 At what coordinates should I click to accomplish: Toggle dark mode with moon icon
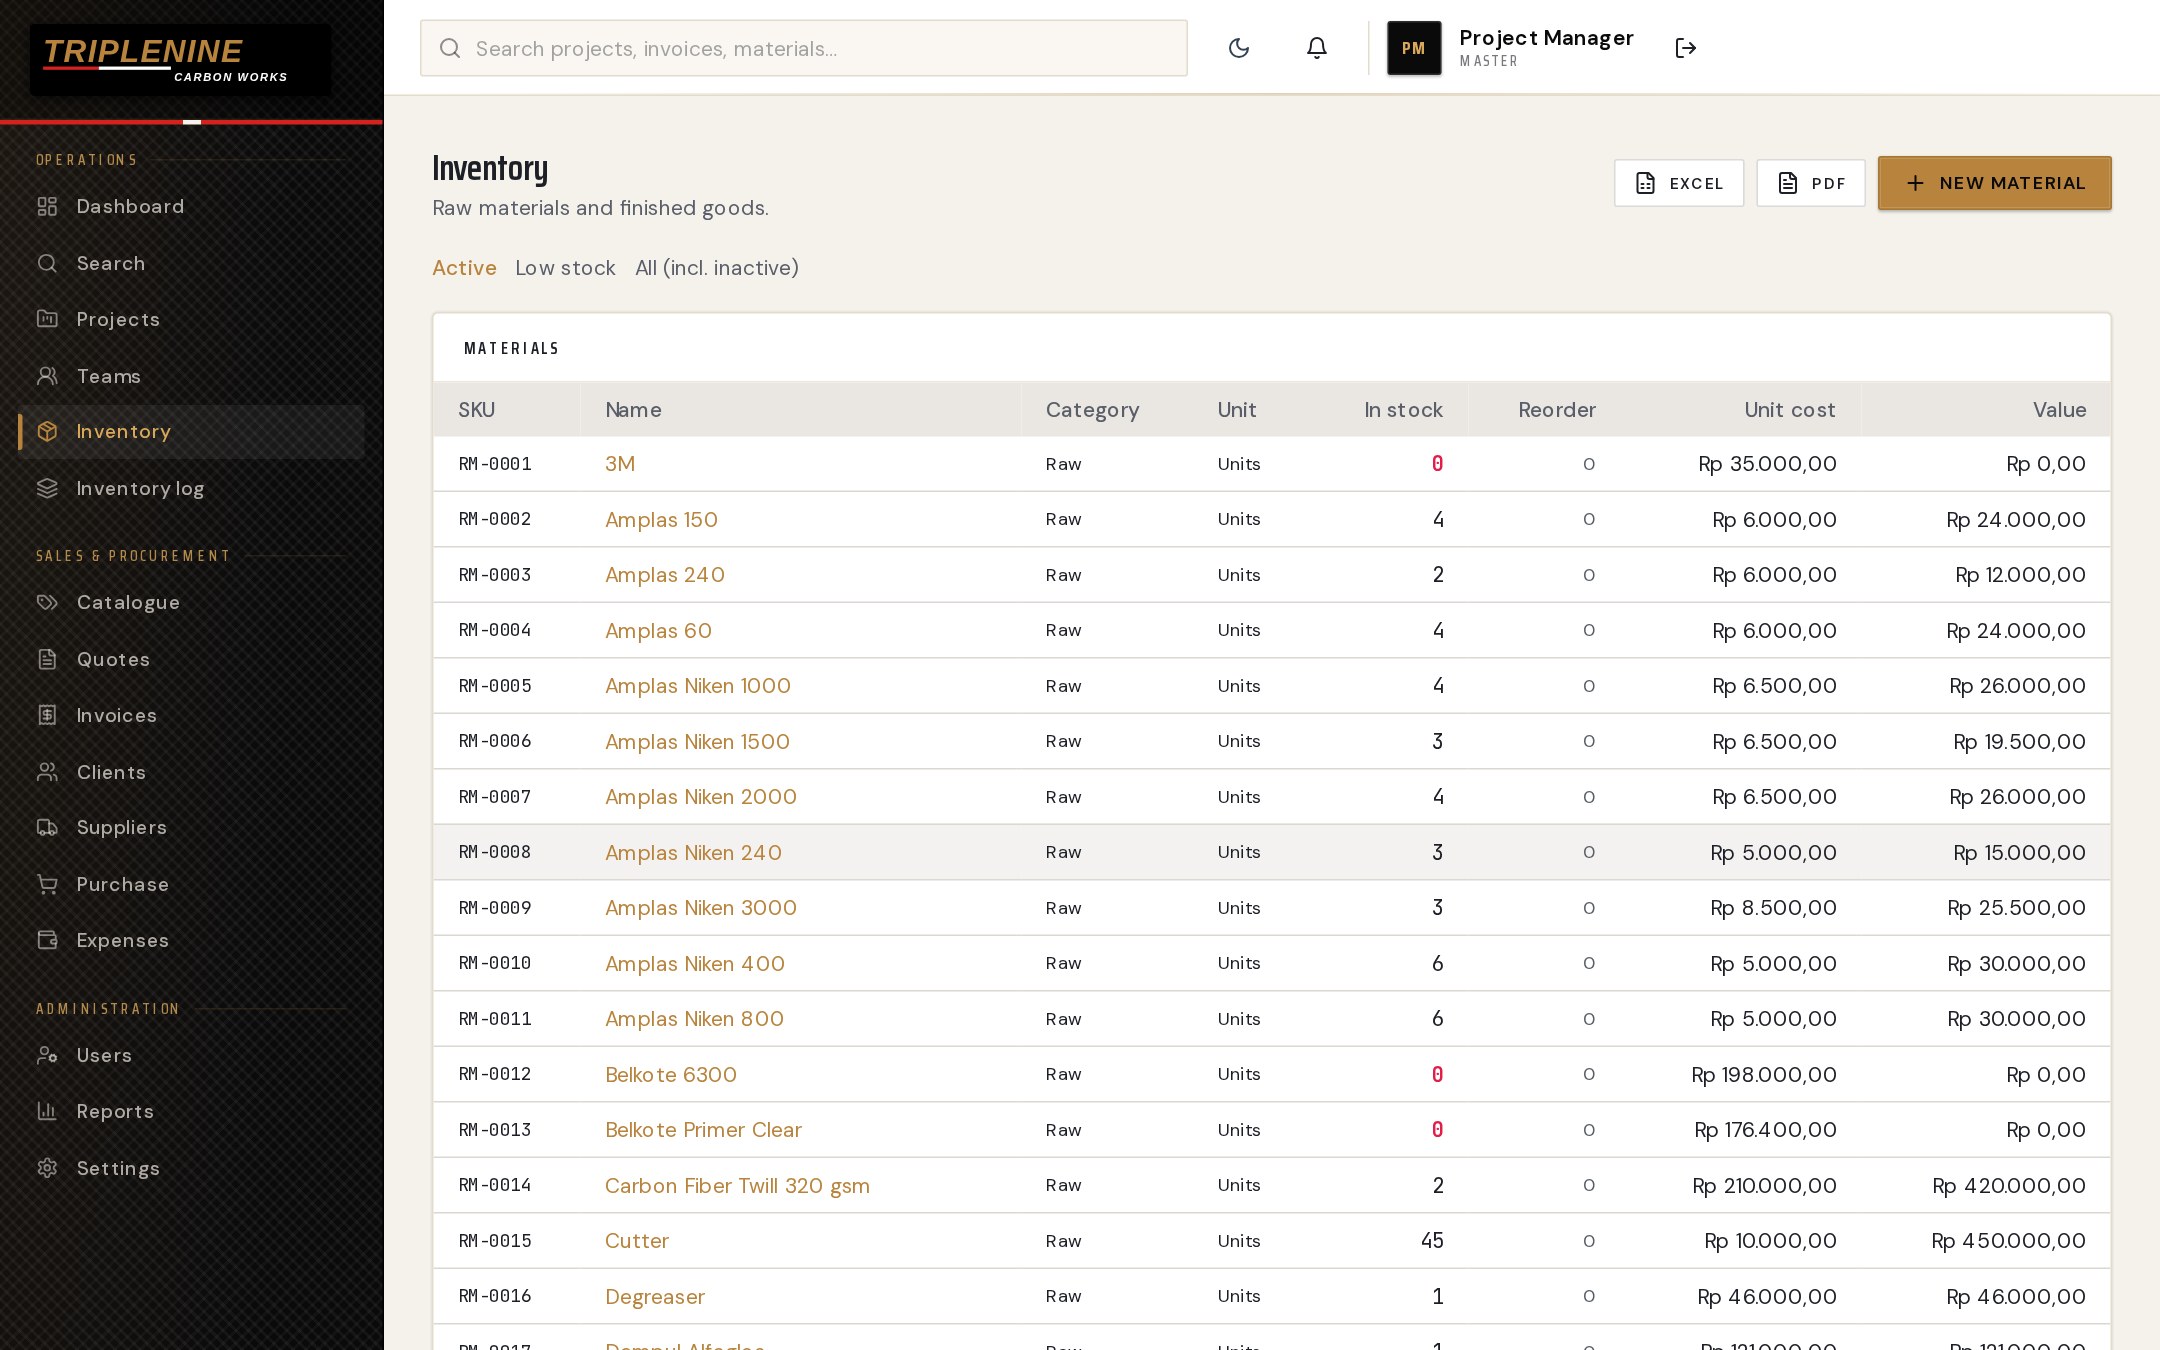pyautogui.click(x=1239, y=48)
